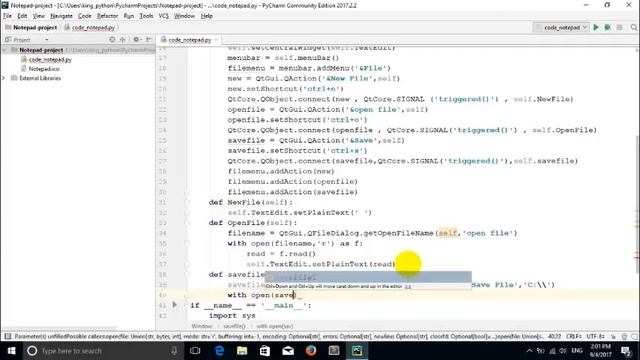Image resolution: width=640 pixels, height=360 pixels.
Task: Run the code_notepad configuration
Action: pyautogui.click(x=596, y=27)
